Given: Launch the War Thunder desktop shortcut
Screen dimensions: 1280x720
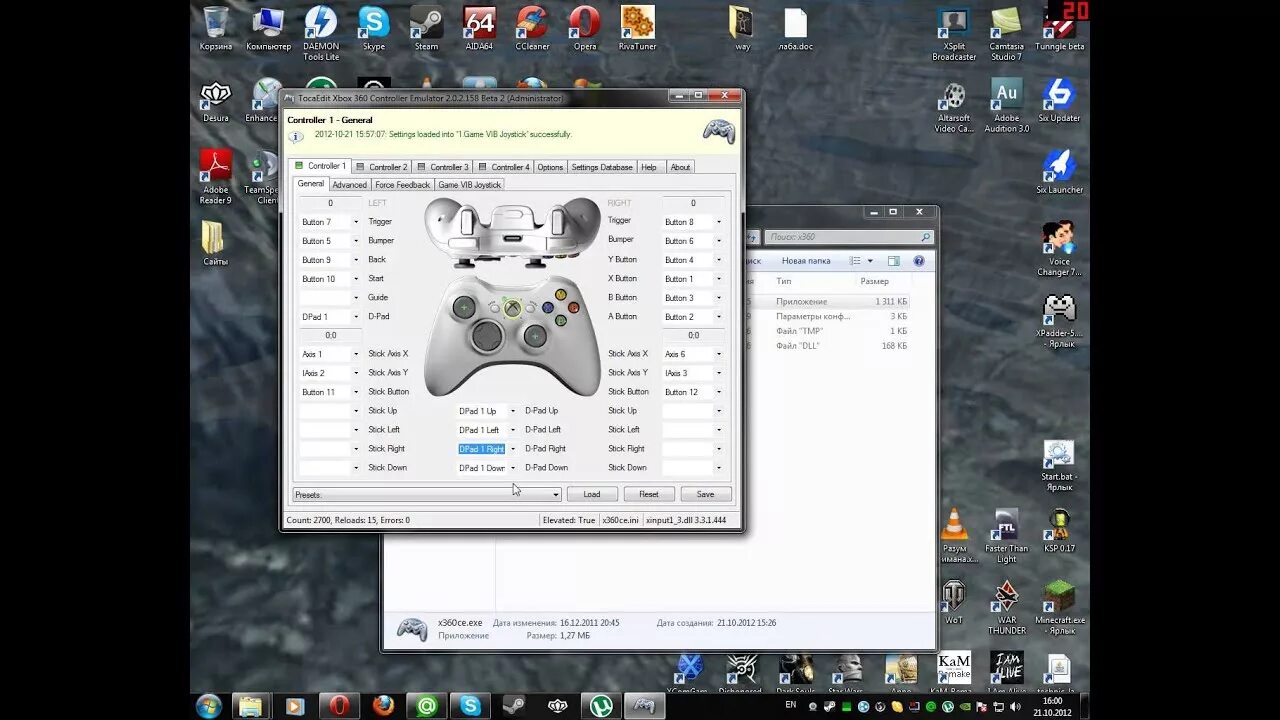Looking at the screenshot, I should click(x=1007, y=608).
